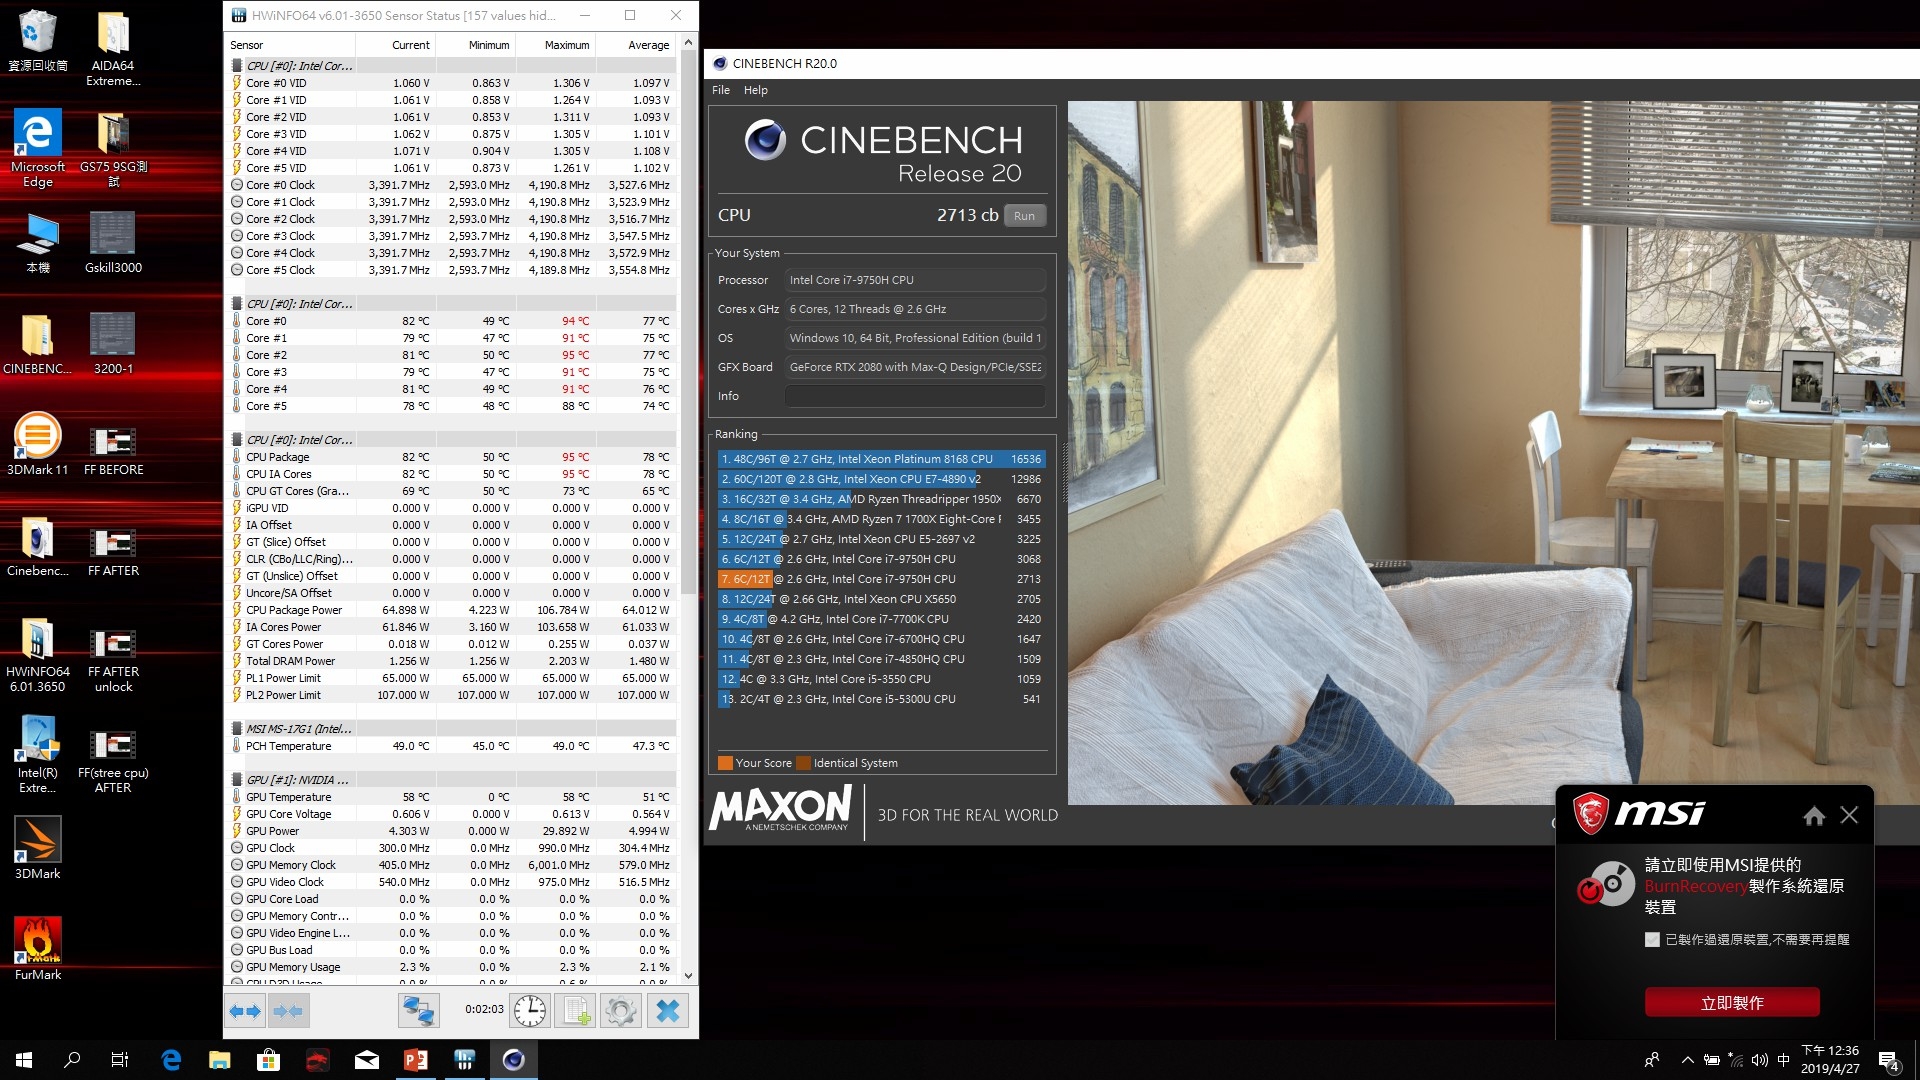Open the Recycle Bin desktop icon
The image size is (1920, 1080).
coord(38,42)
